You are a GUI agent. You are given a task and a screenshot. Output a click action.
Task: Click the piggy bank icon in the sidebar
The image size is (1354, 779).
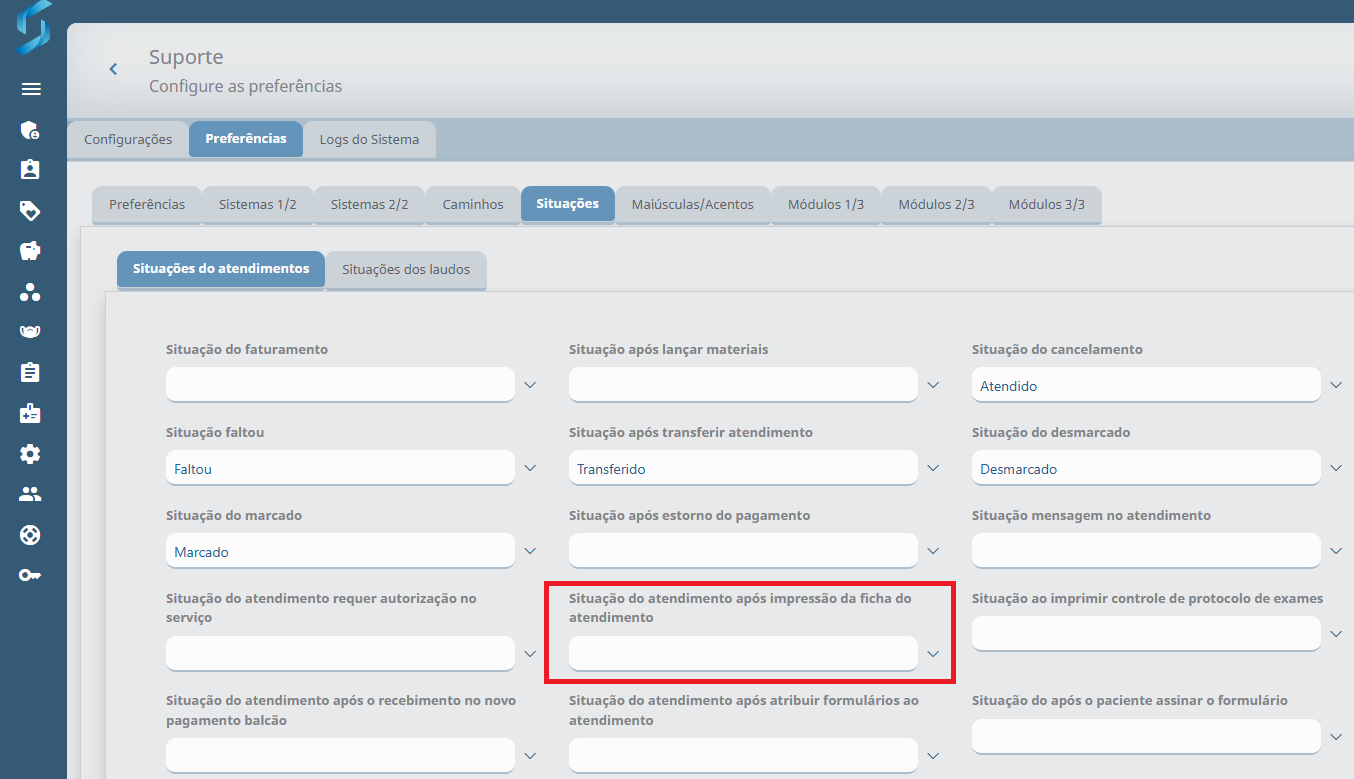click(x=31, y=251)
